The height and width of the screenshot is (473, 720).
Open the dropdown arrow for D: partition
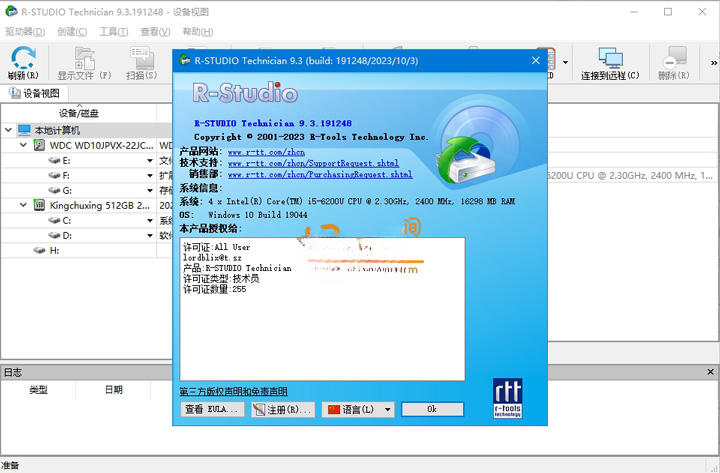click(x=150, y=235)
